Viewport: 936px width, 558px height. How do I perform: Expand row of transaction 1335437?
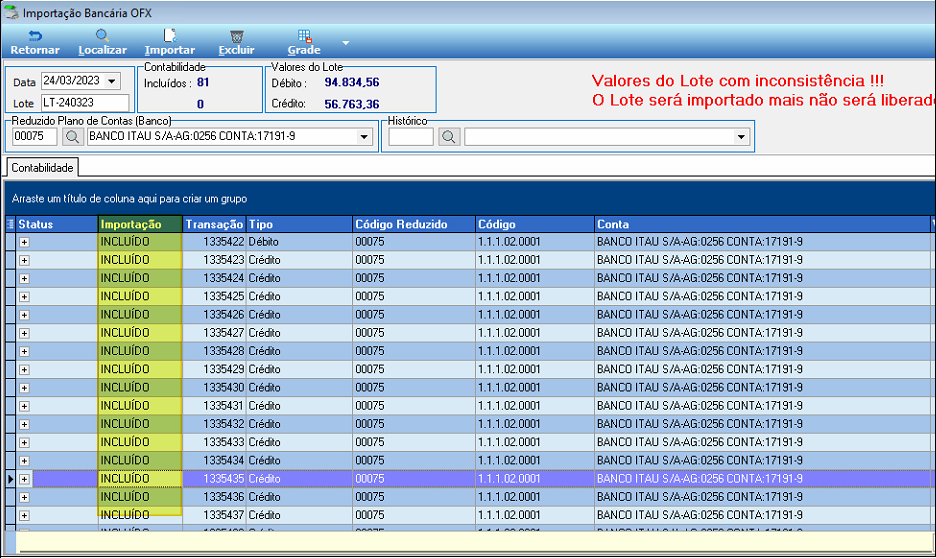24,516
